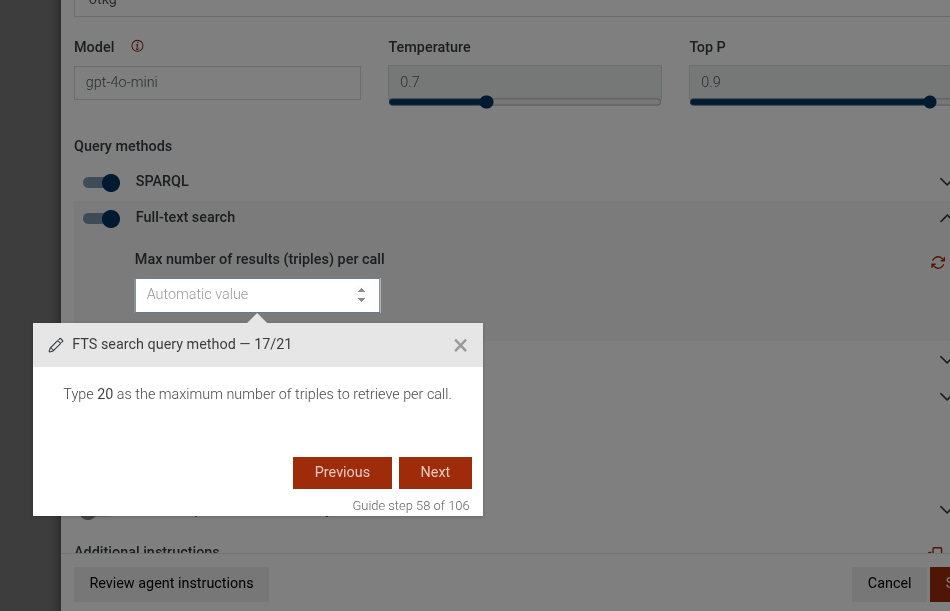Click the Top P slider handle

coord(930,101)
